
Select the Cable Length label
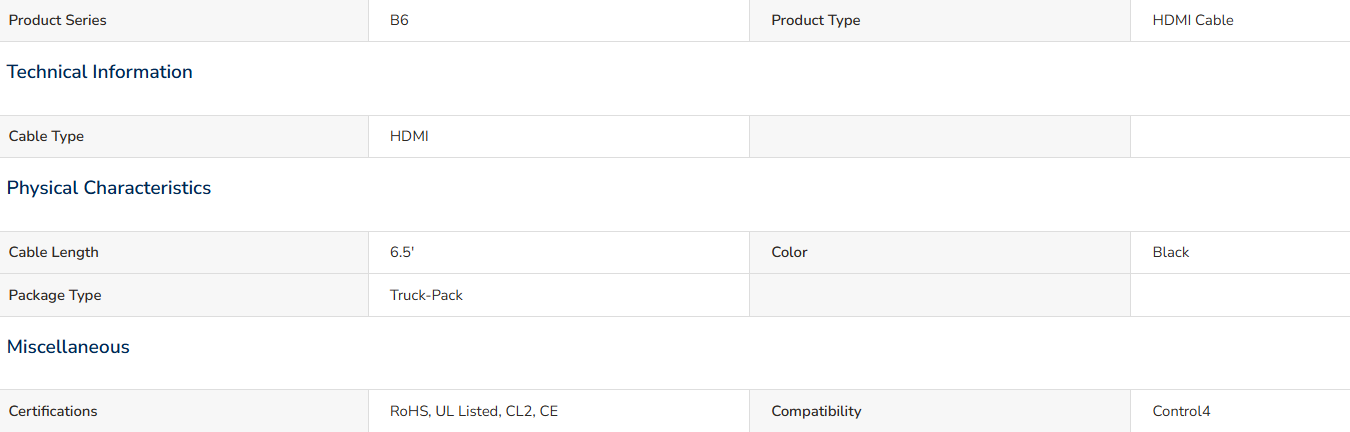[54, 252]
